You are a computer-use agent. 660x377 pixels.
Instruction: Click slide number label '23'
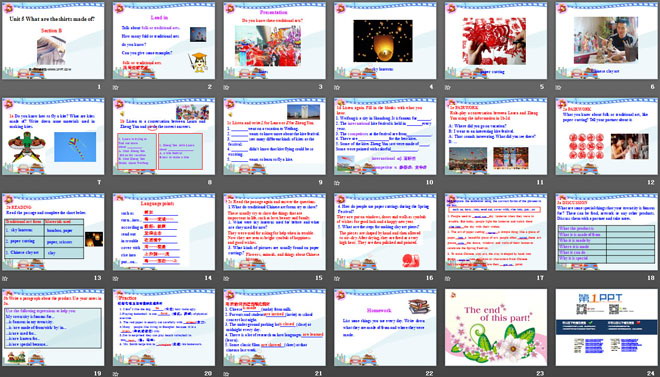click(x=541, y=373)
